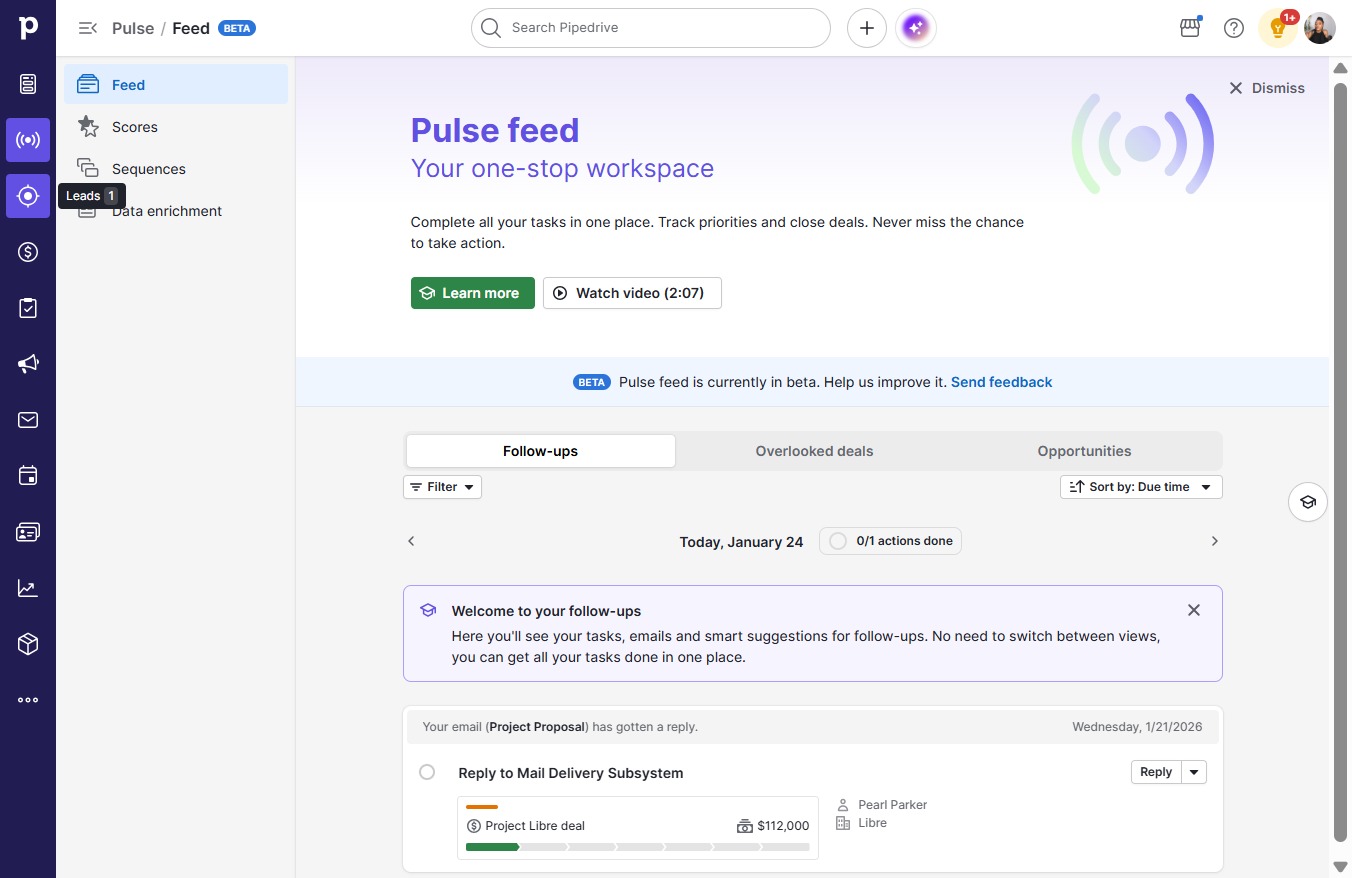Click the Reply to Mail Delivery Subsystem title
The width and height of the screenshot is (1352, 878).
(571, 773)
